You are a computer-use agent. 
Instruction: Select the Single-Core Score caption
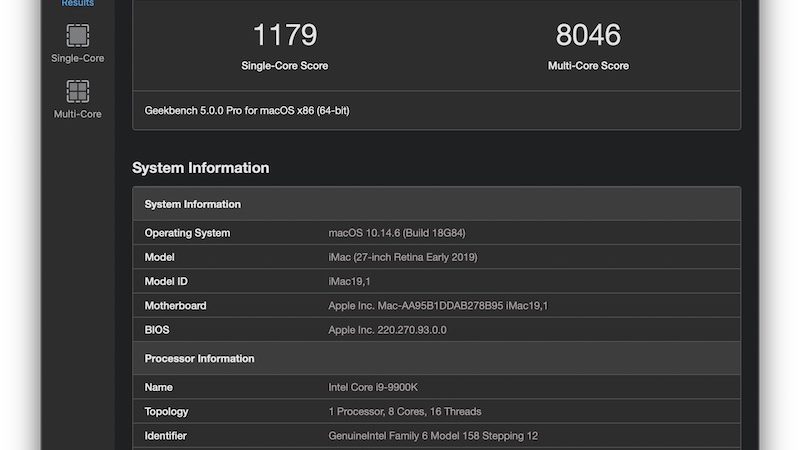(284, 66)
